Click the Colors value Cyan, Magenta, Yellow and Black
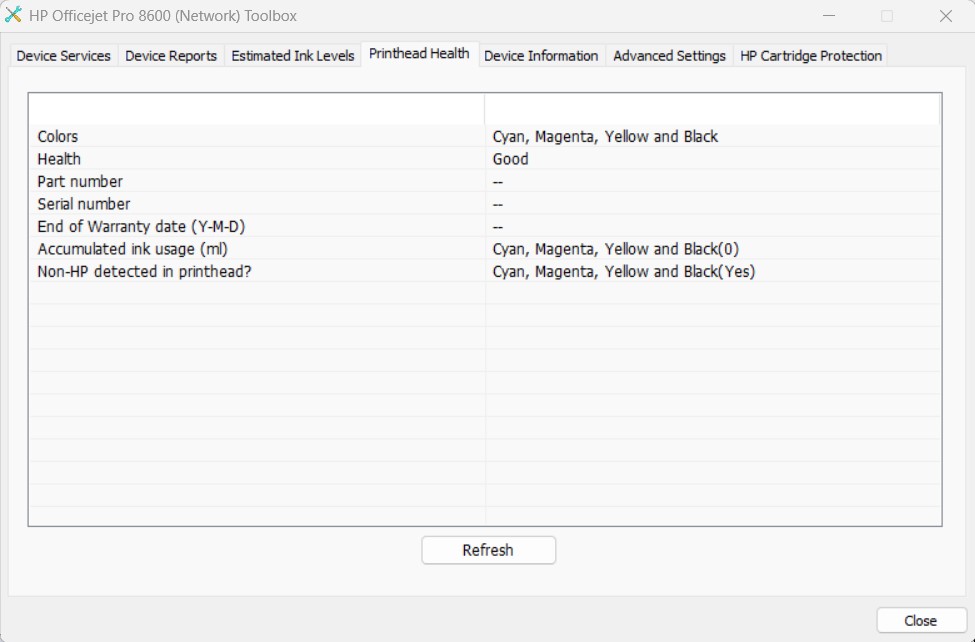The width and height of the screenshot is (975, 642). [605, 136]
